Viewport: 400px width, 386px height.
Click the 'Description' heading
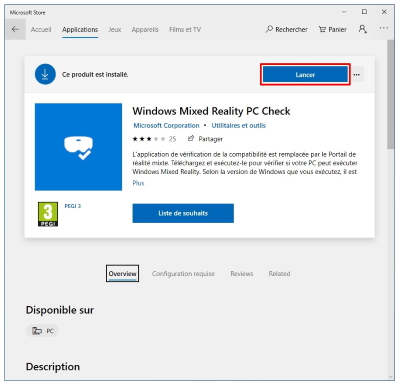pyautogui.click(x=53, y=367)
